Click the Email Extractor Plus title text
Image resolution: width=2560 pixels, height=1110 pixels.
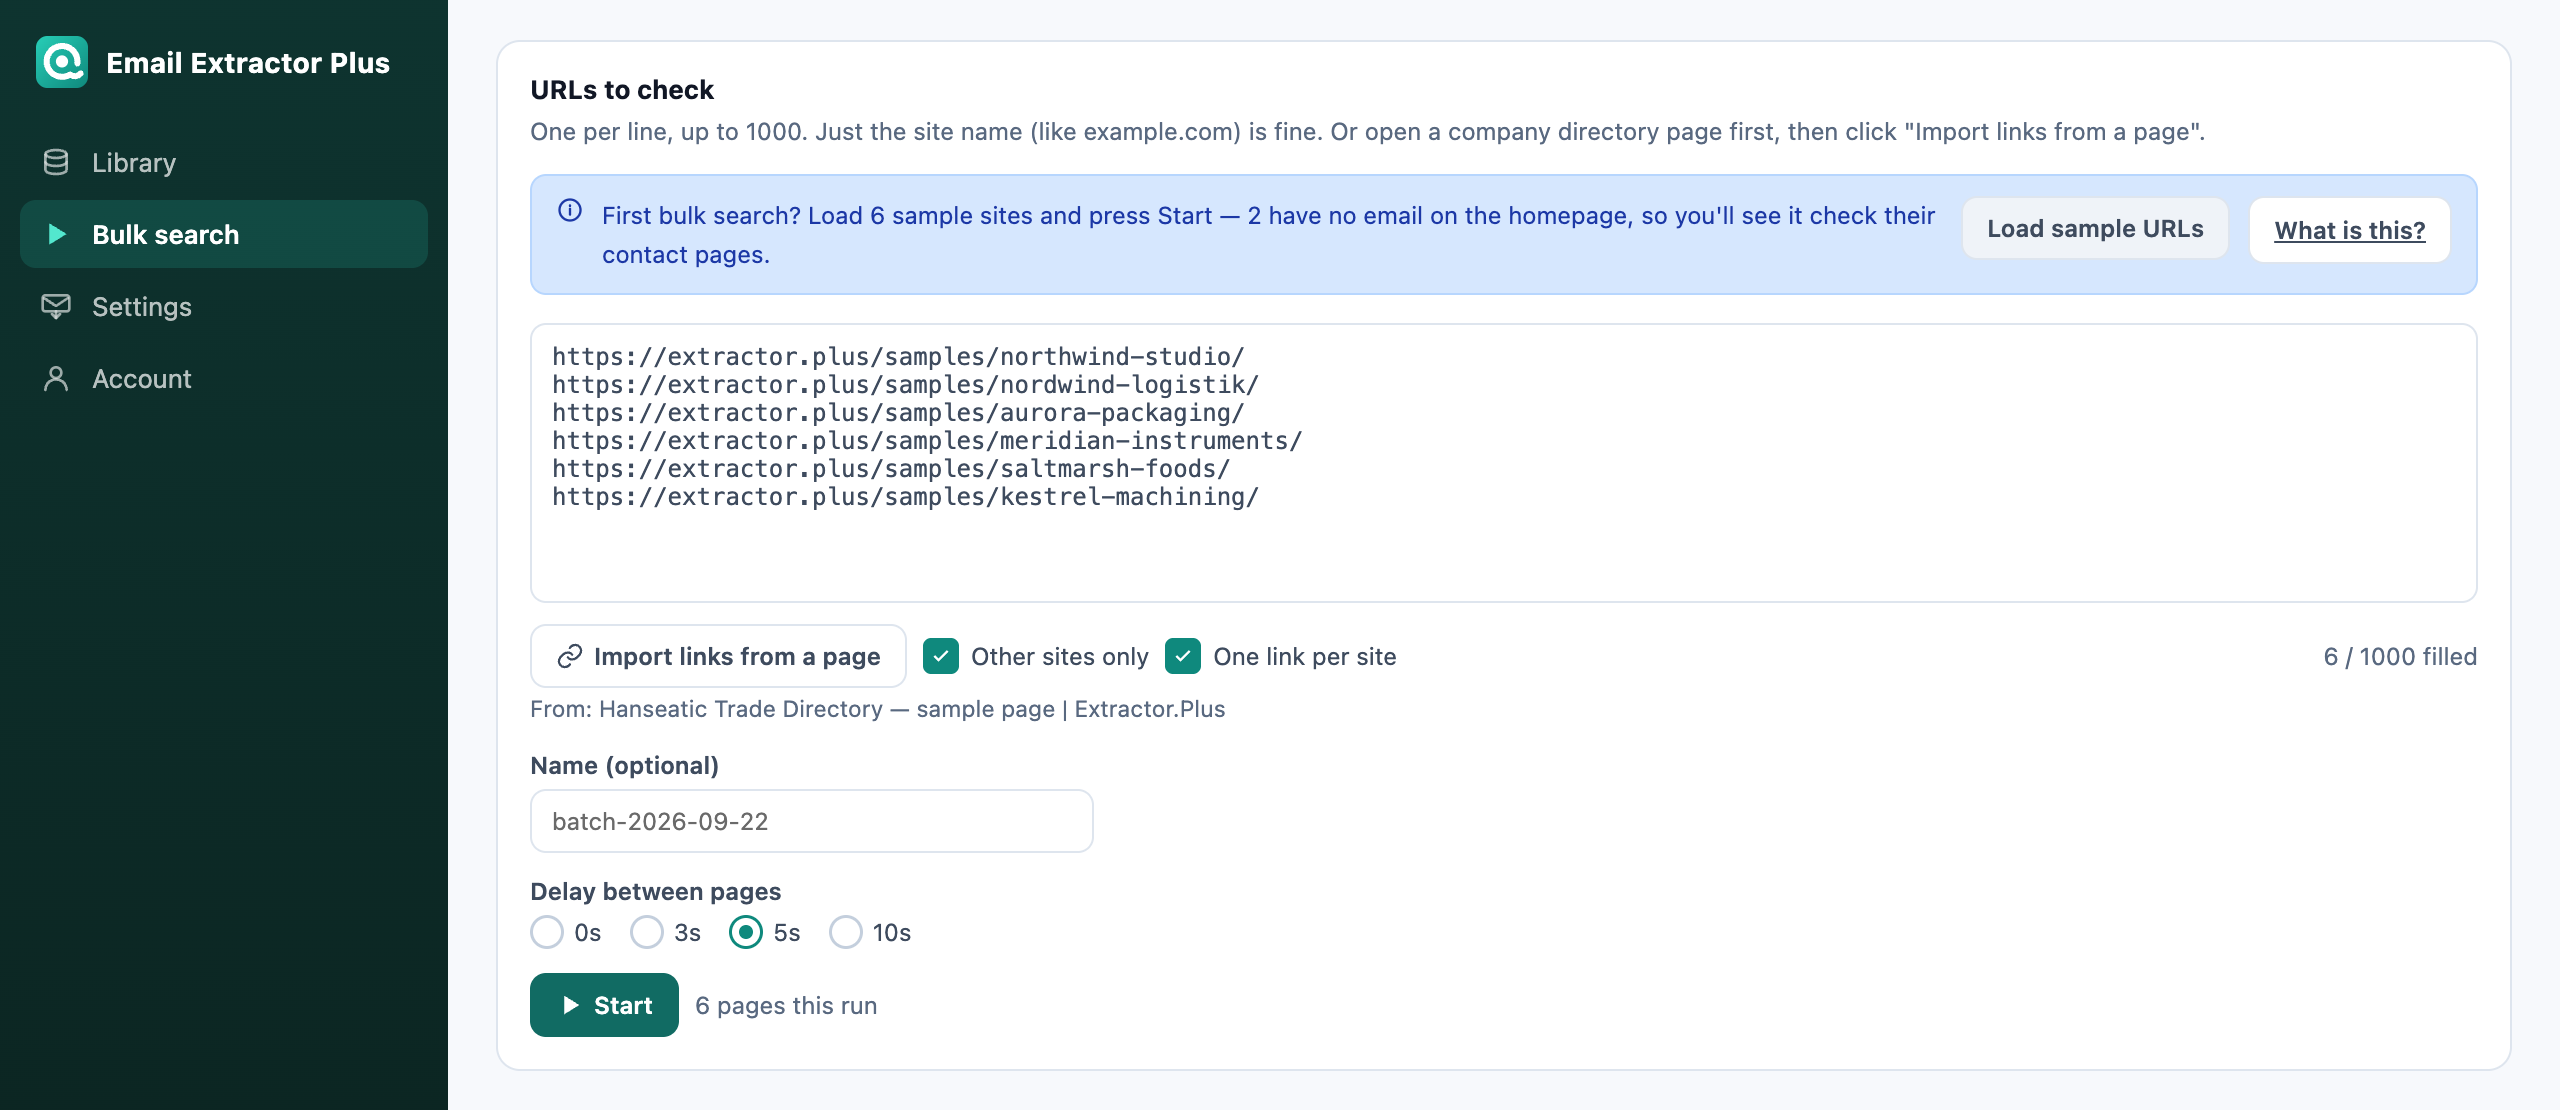[248, 62]
